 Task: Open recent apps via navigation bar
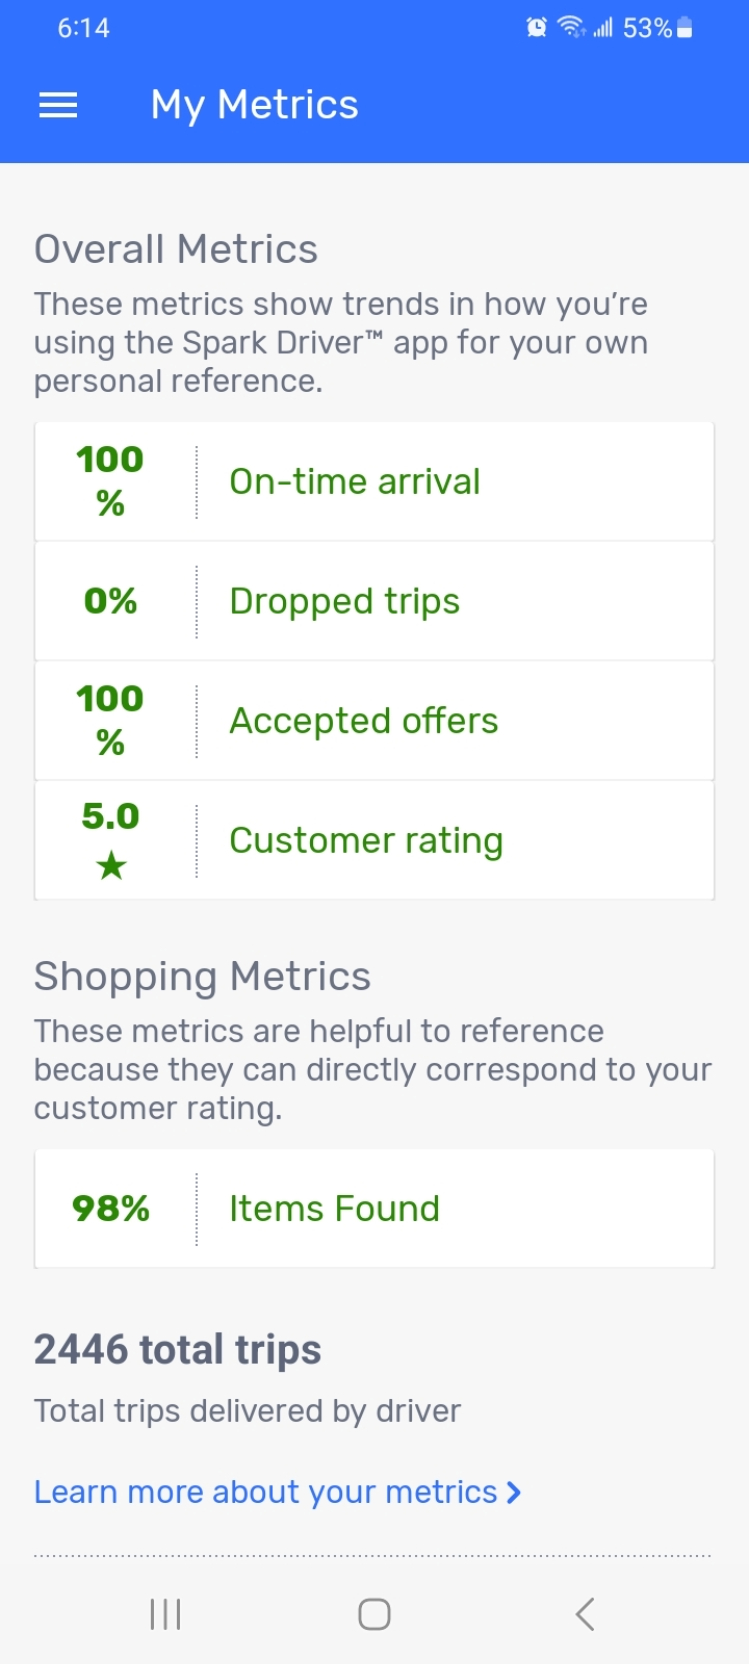click(165, 1613)
